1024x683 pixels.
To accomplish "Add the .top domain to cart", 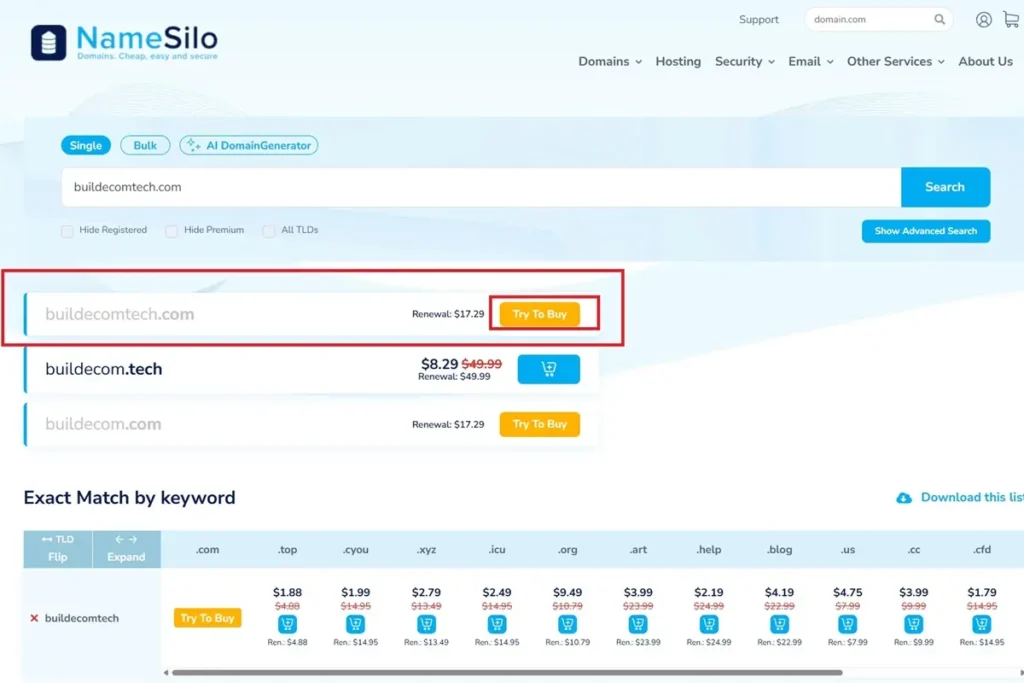I will coord(286,624).
